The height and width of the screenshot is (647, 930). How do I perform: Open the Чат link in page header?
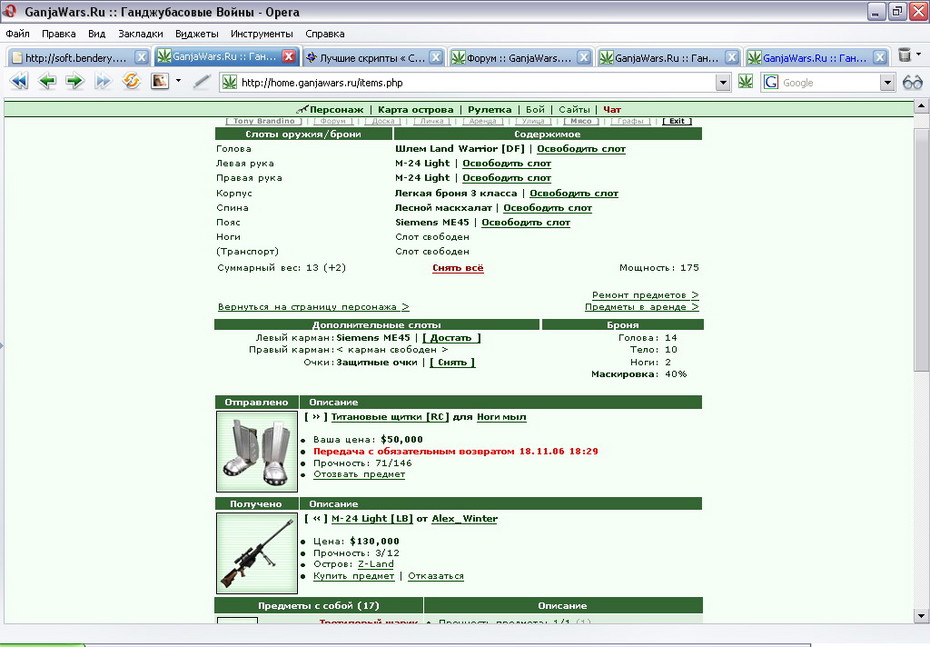coord(612,110)
